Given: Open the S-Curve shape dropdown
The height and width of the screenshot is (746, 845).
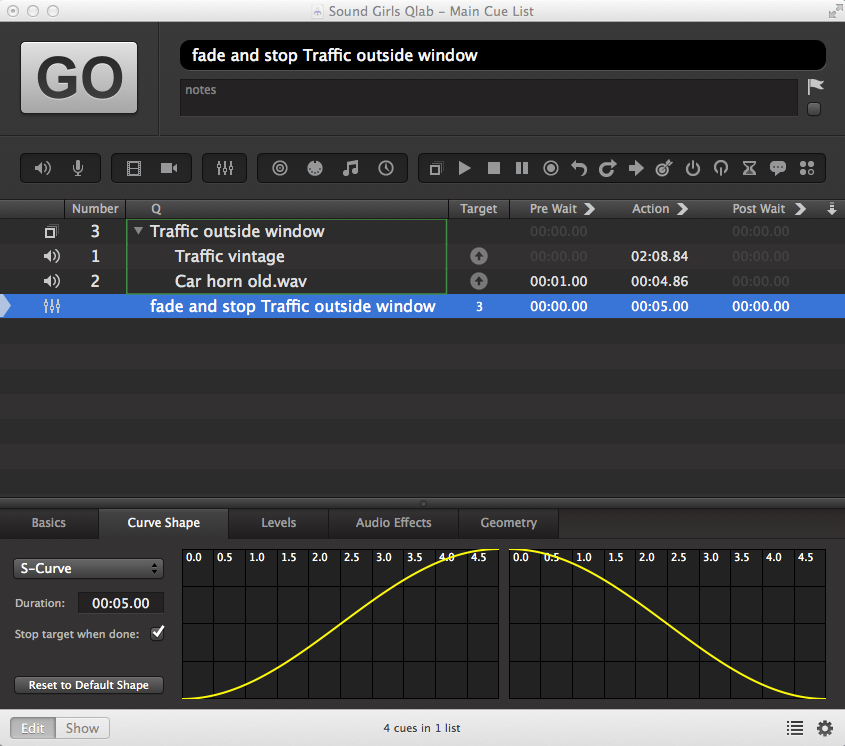Looking at the screenshot, I should coord(88,567).
